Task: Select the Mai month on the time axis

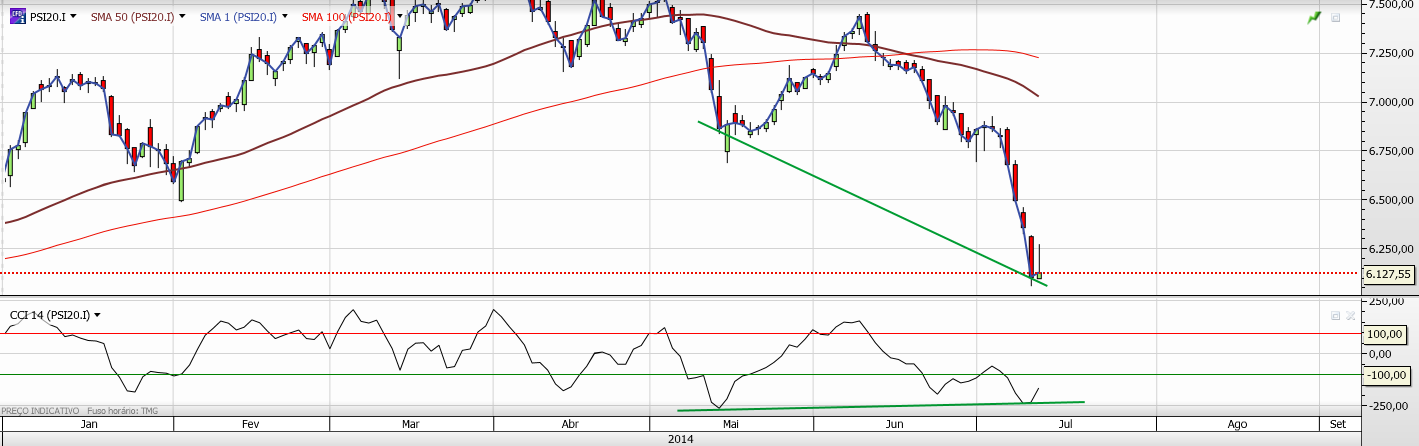Action: [731, 424]
